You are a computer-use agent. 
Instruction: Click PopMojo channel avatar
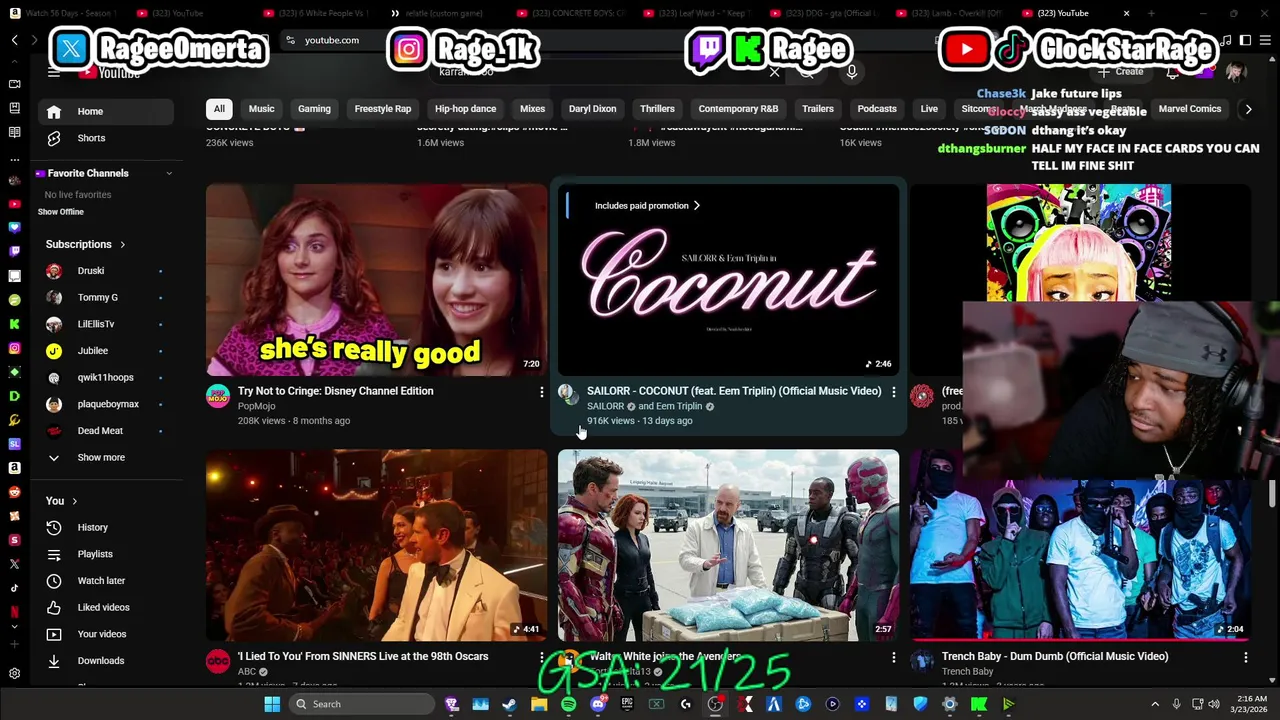218,397
